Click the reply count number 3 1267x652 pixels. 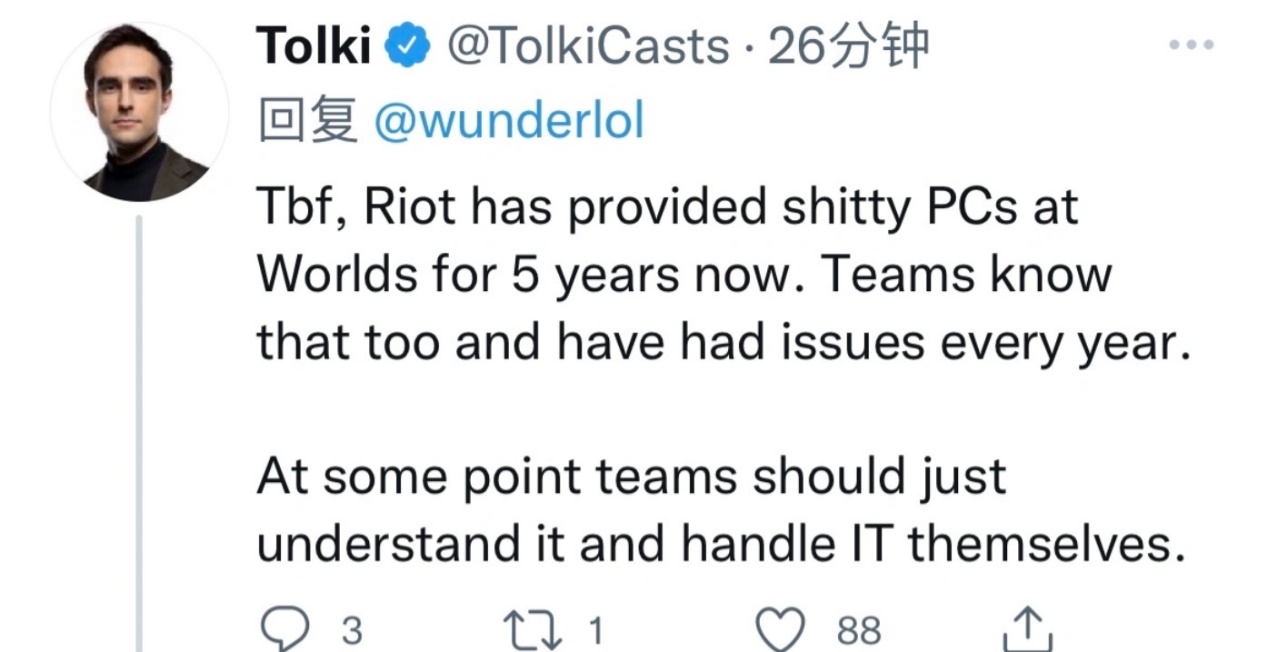point(351,631)
